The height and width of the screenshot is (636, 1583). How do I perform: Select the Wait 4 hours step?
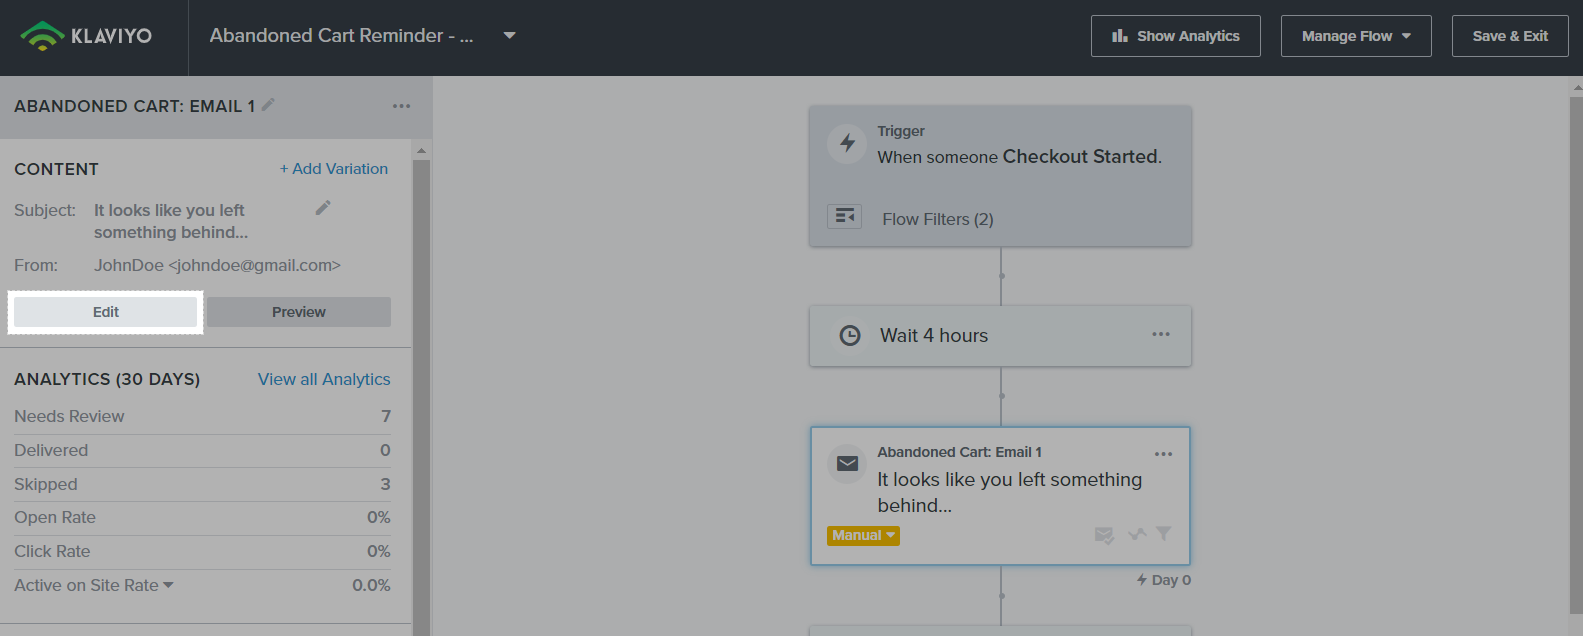(1000, 336)
